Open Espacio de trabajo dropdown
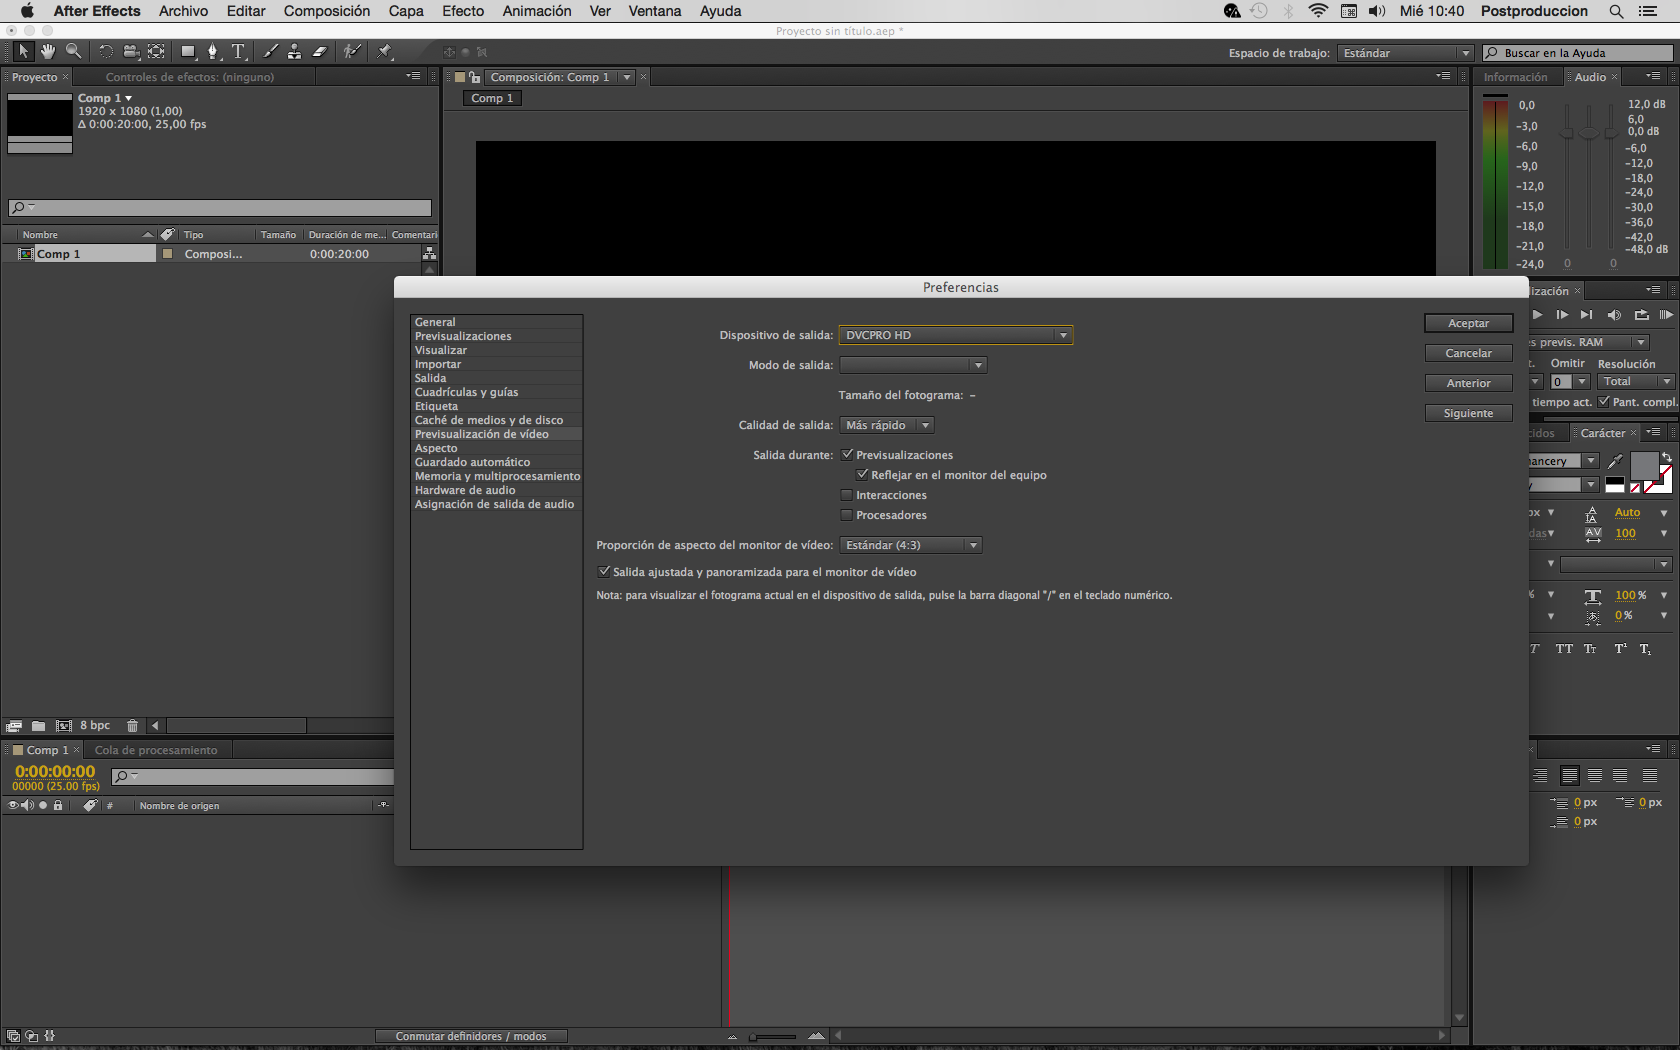Viewport: 1680px width, 1050px height. [1406, 53]
